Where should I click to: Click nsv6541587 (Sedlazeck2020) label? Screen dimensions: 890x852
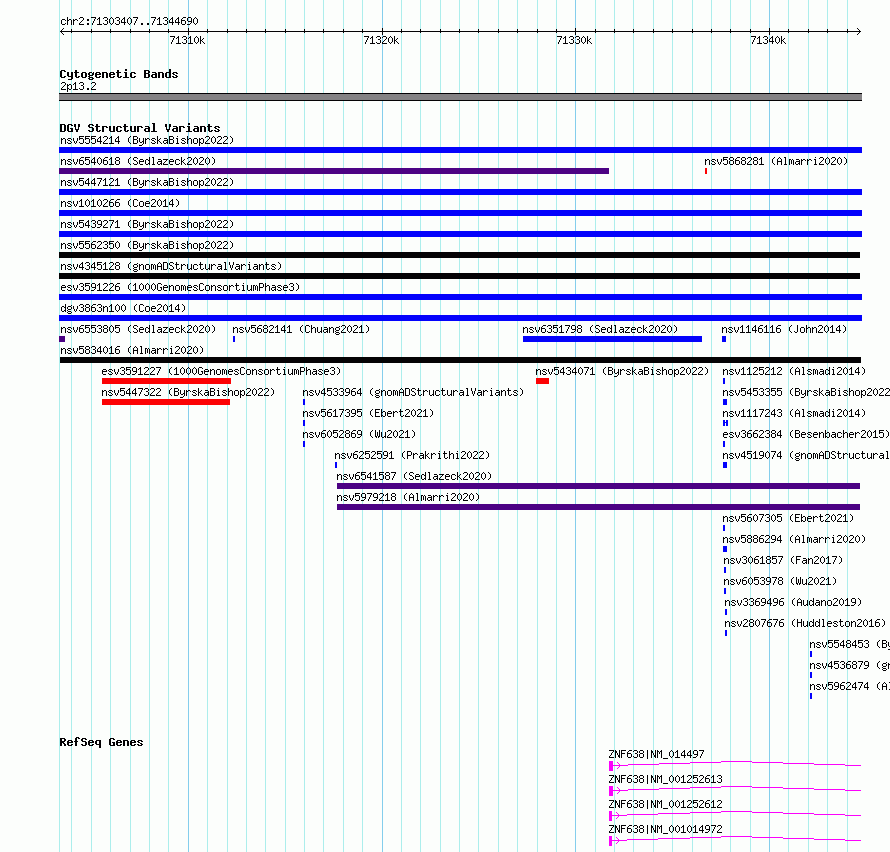(x=414, y=476)
